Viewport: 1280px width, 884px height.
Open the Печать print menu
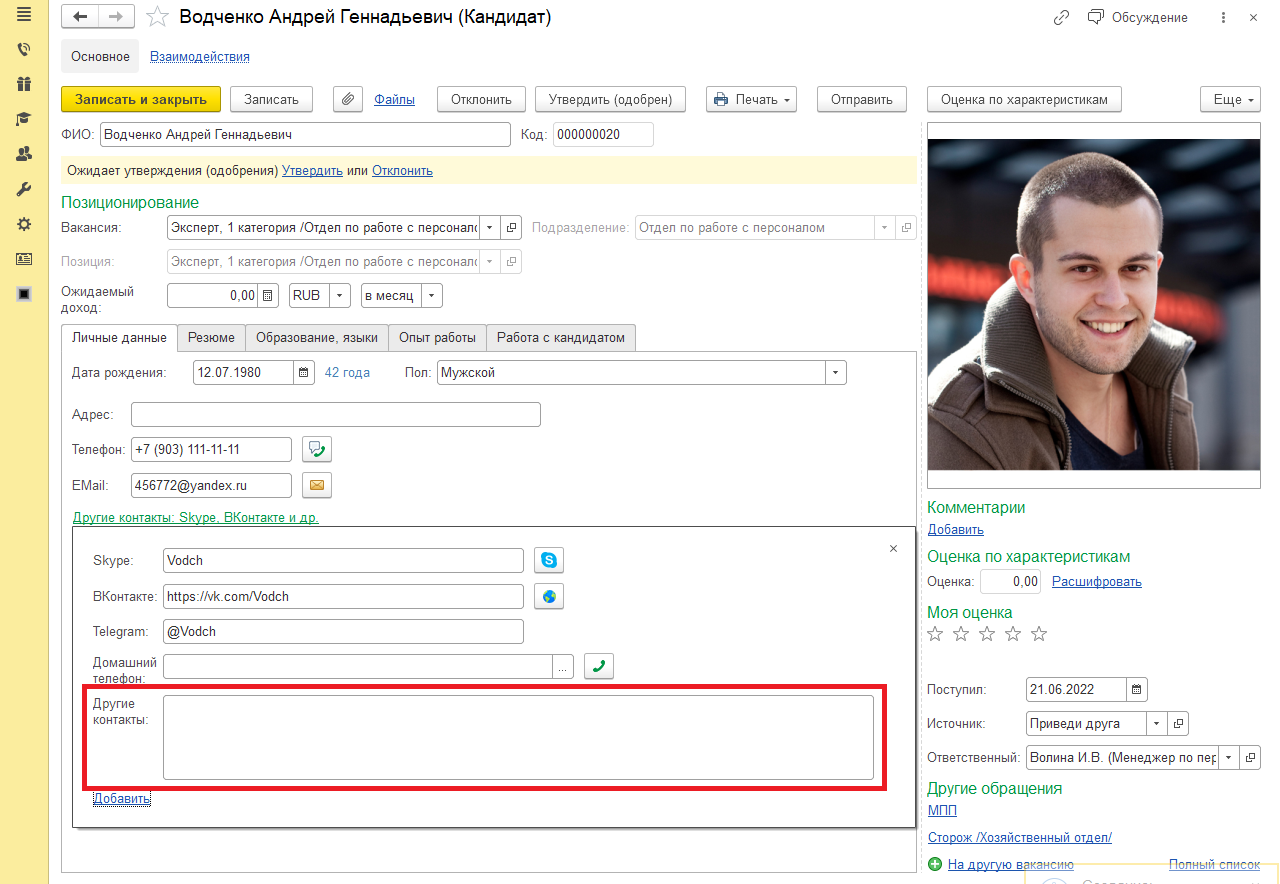coord(751,99)
